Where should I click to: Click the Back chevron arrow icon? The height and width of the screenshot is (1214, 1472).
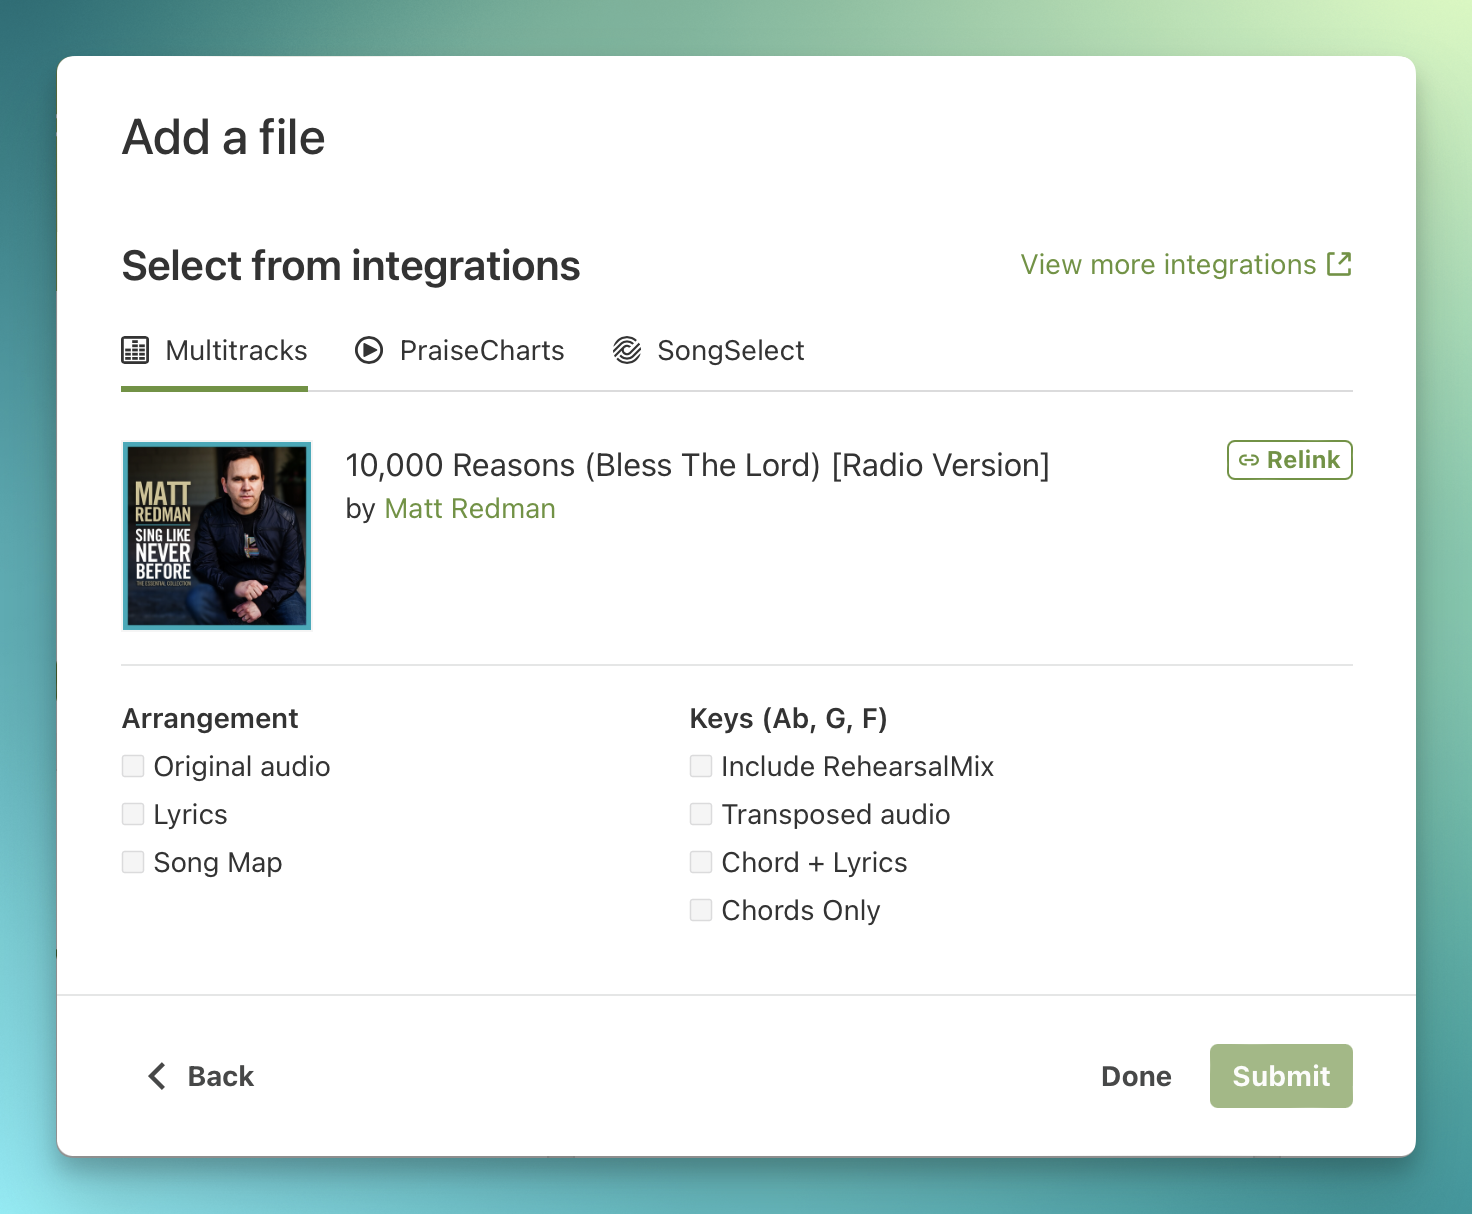pos(157,1076)
